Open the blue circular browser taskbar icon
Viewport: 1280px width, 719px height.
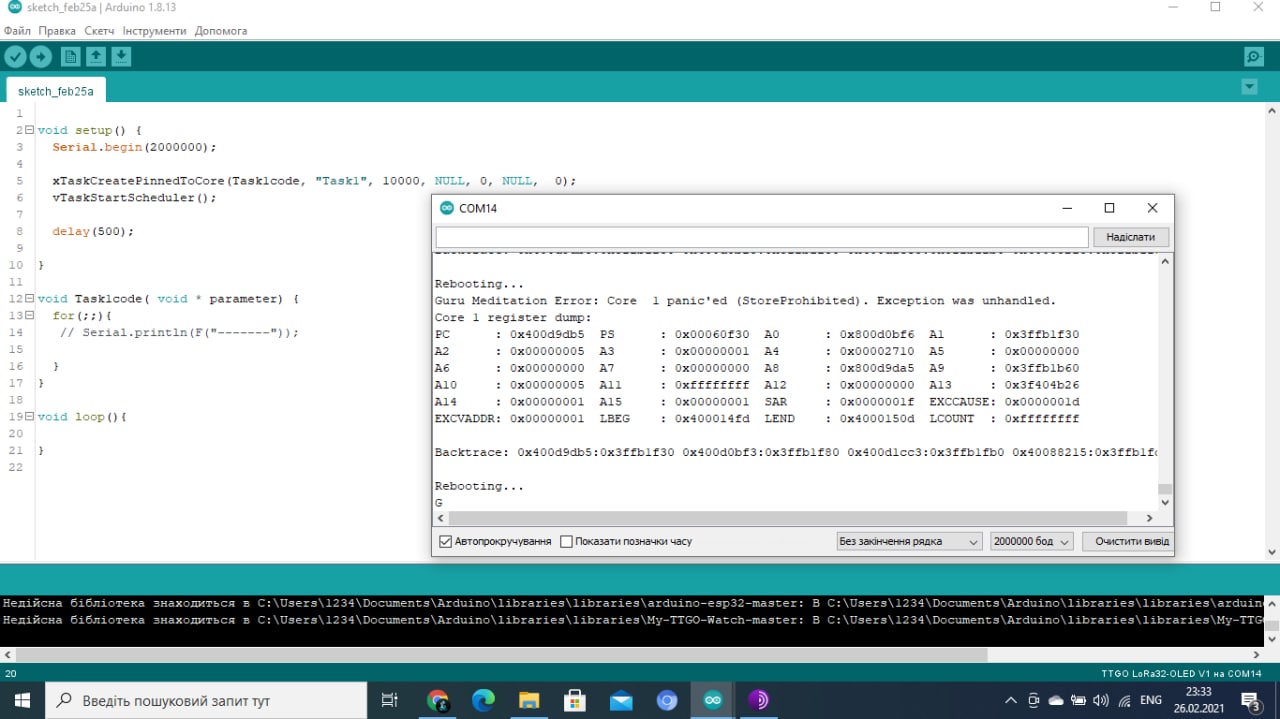[x=667, y=700]
